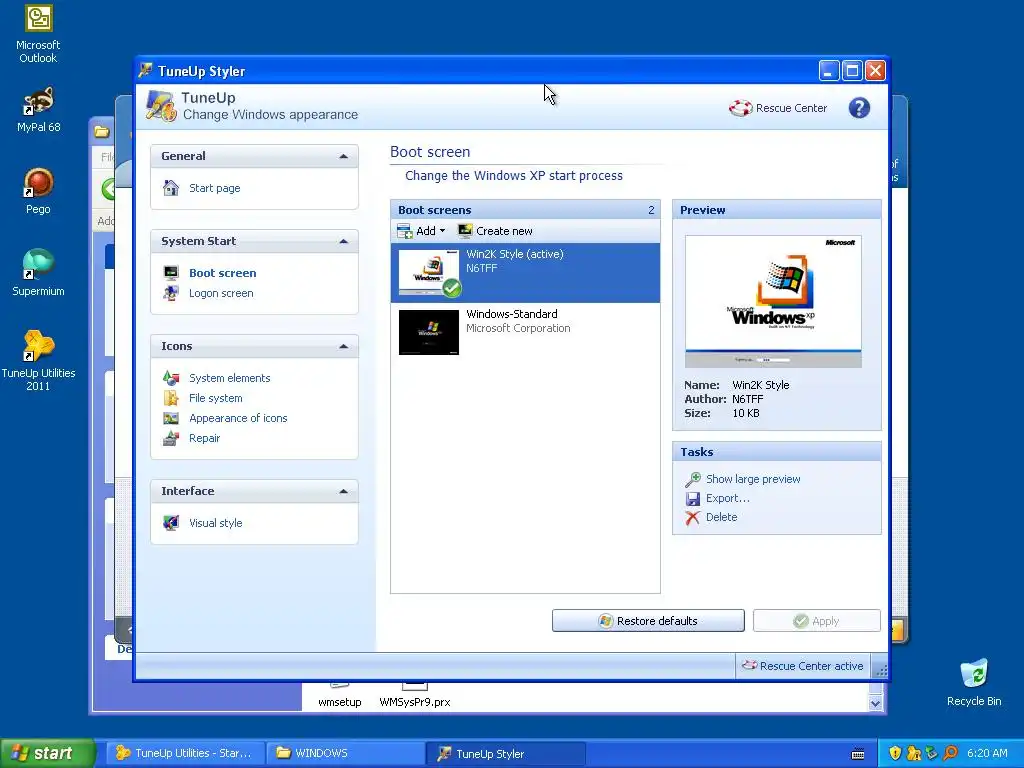
Task: Click the Rescue Center link
Action: click(x=792, y=108)
